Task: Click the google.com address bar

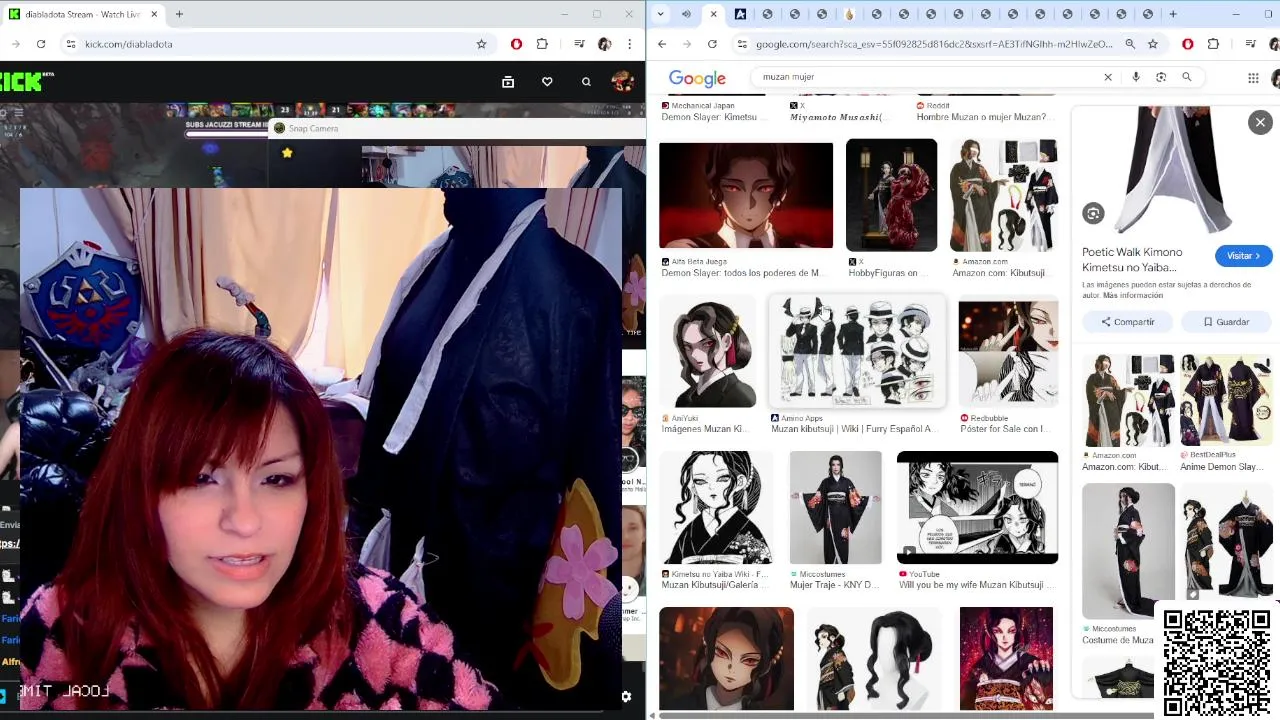Action: [x=934, y=44]
